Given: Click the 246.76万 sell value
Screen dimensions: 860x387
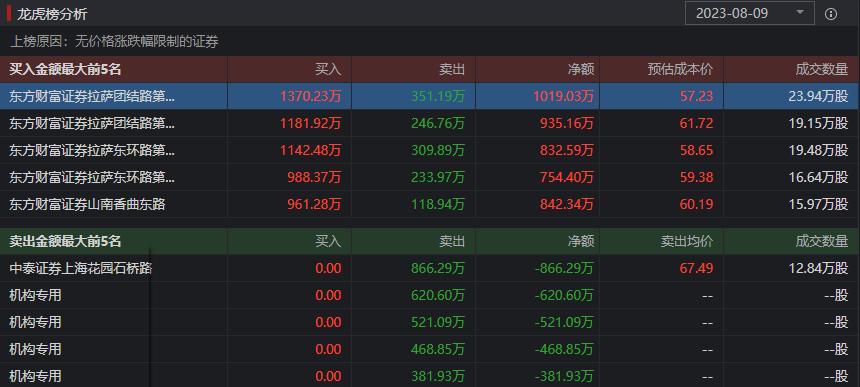Looking at the screenshot, I should (x=438, y=123).
